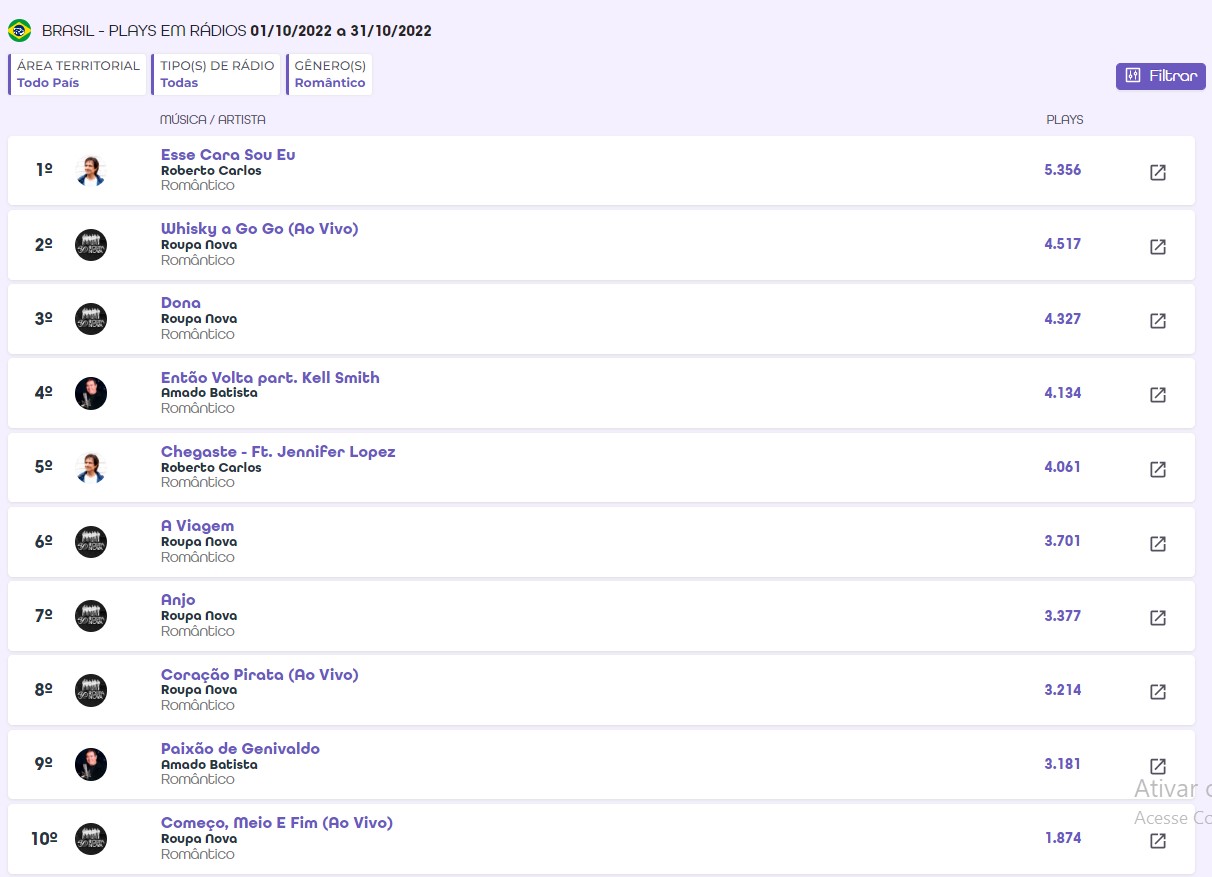
Task: Open external link for A Viagem row
Action: pyautogui.click(x=1158, y=544)
